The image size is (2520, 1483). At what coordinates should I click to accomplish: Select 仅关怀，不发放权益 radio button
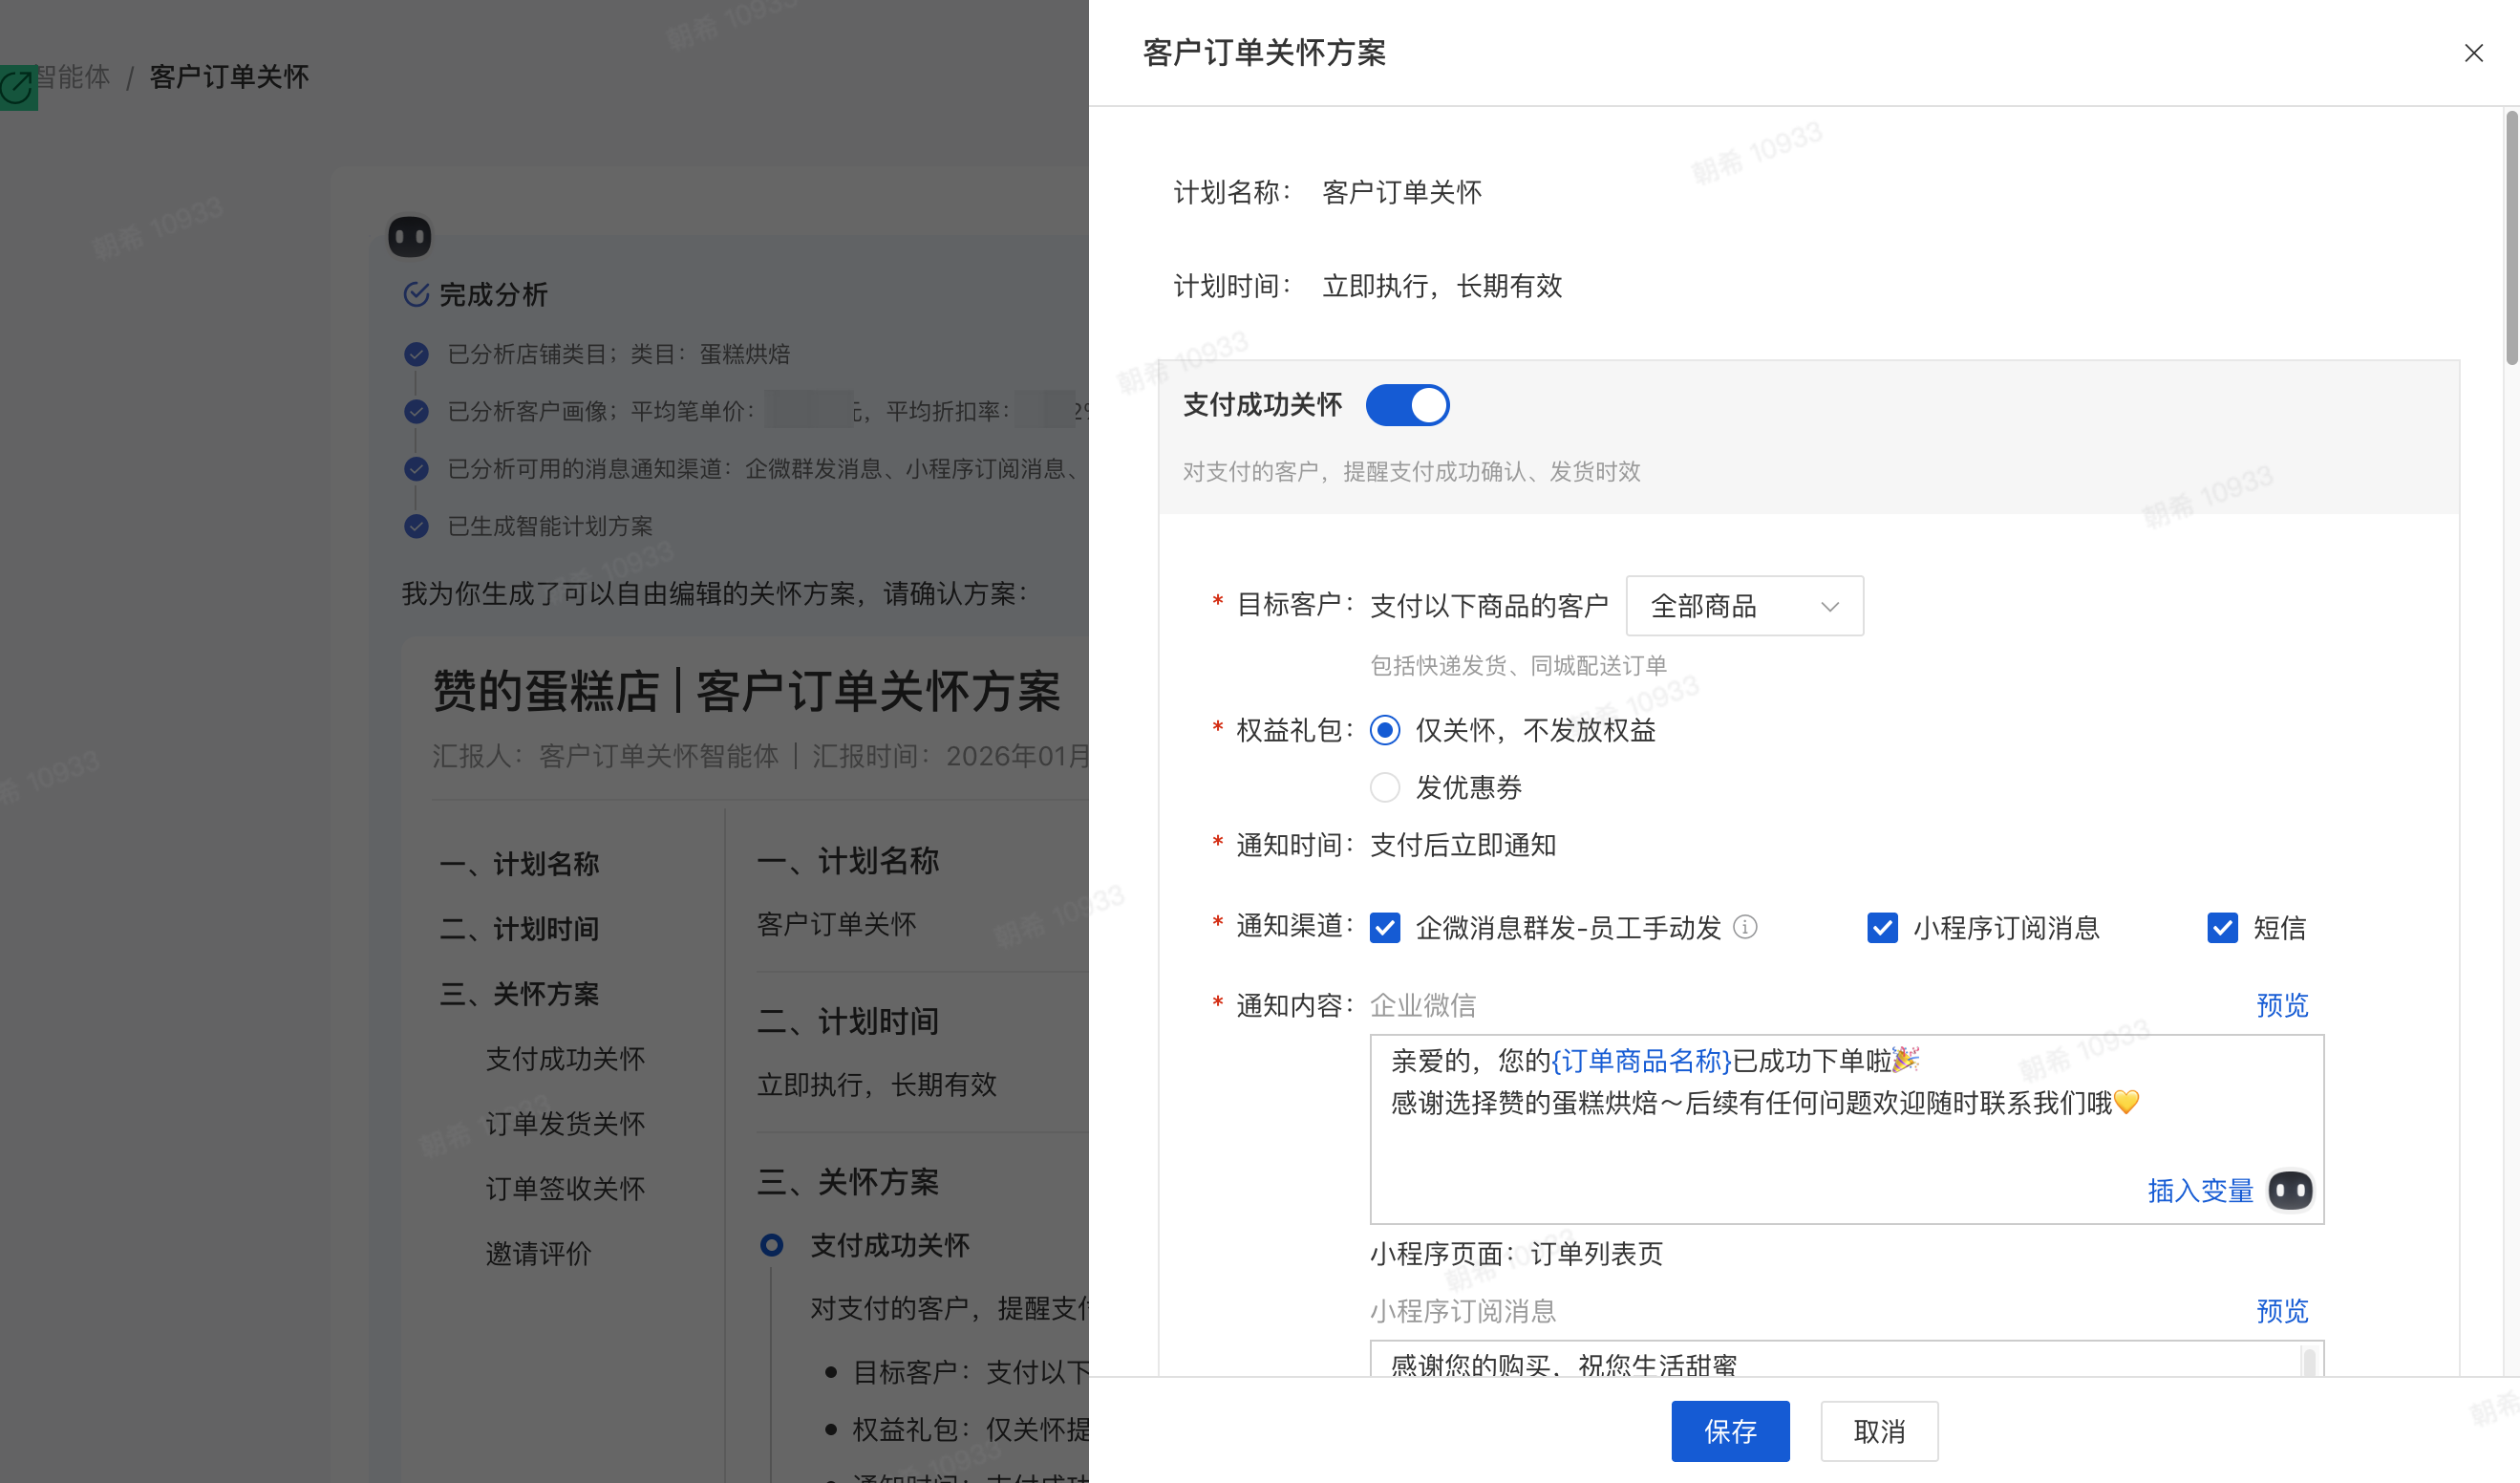pyautogui.click(x=1385, y=731)
